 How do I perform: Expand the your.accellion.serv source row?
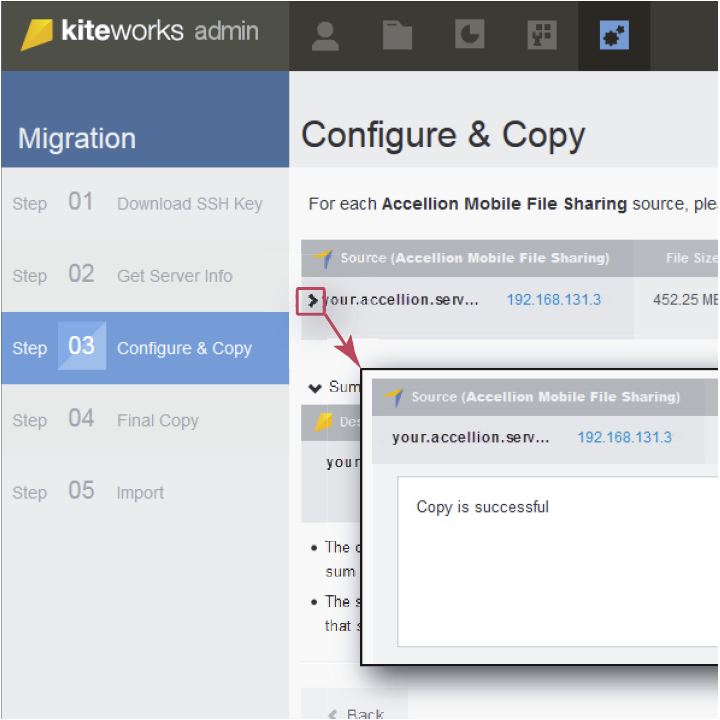click(312, 301)
